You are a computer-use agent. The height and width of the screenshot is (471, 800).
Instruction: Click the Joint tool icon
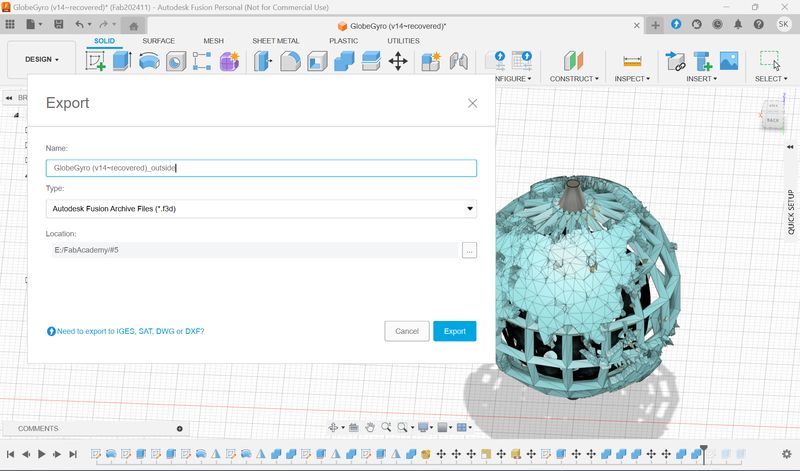click(x=459, y=62)
